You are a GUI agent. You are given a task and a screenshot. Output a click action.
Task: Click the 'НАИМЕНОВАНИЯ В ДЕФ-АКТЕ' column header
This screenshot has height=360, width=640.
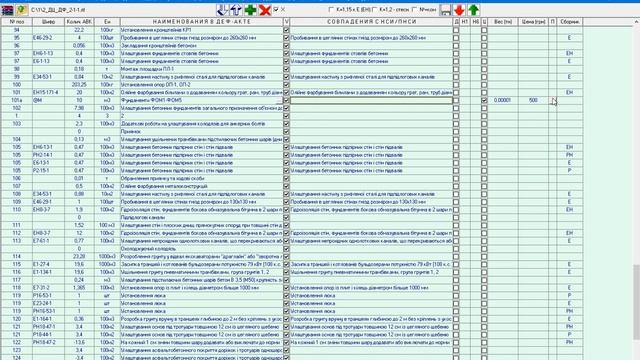point(202,22)
